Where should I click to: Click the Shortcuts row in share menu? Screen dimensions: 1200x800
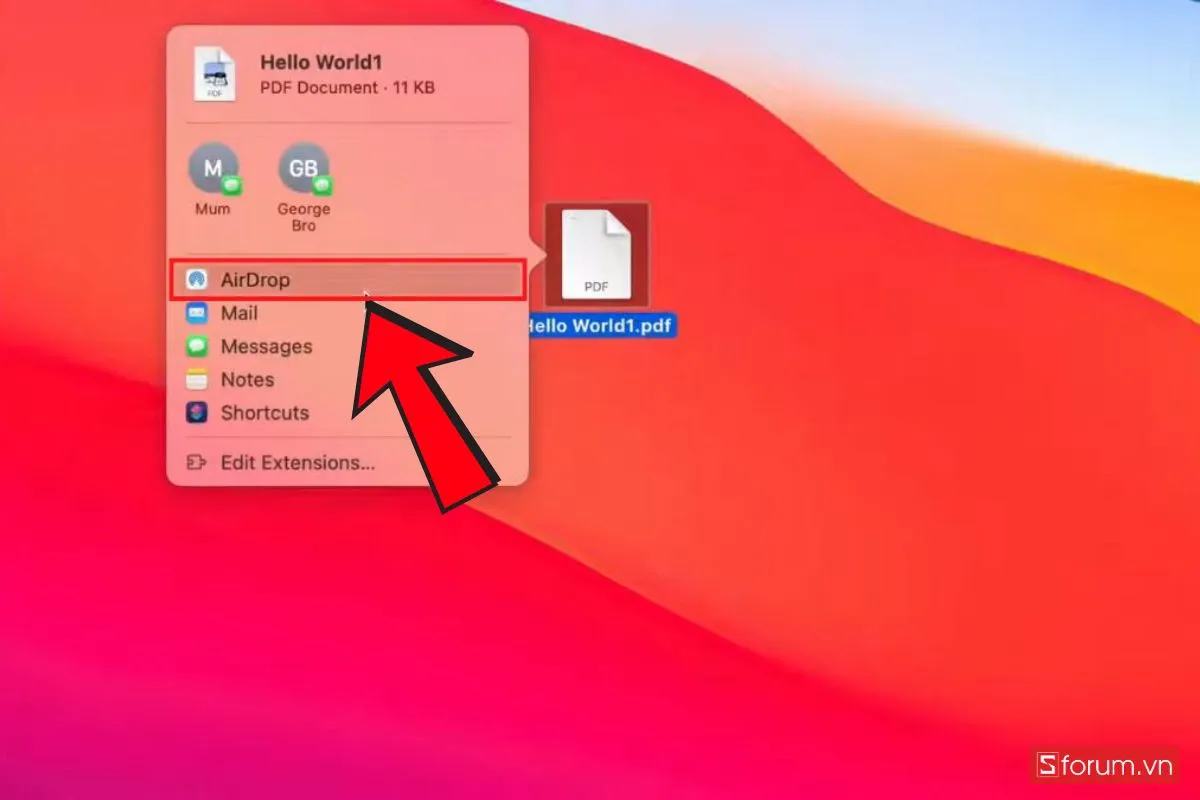pyautogui.click(x=264, y=413)
